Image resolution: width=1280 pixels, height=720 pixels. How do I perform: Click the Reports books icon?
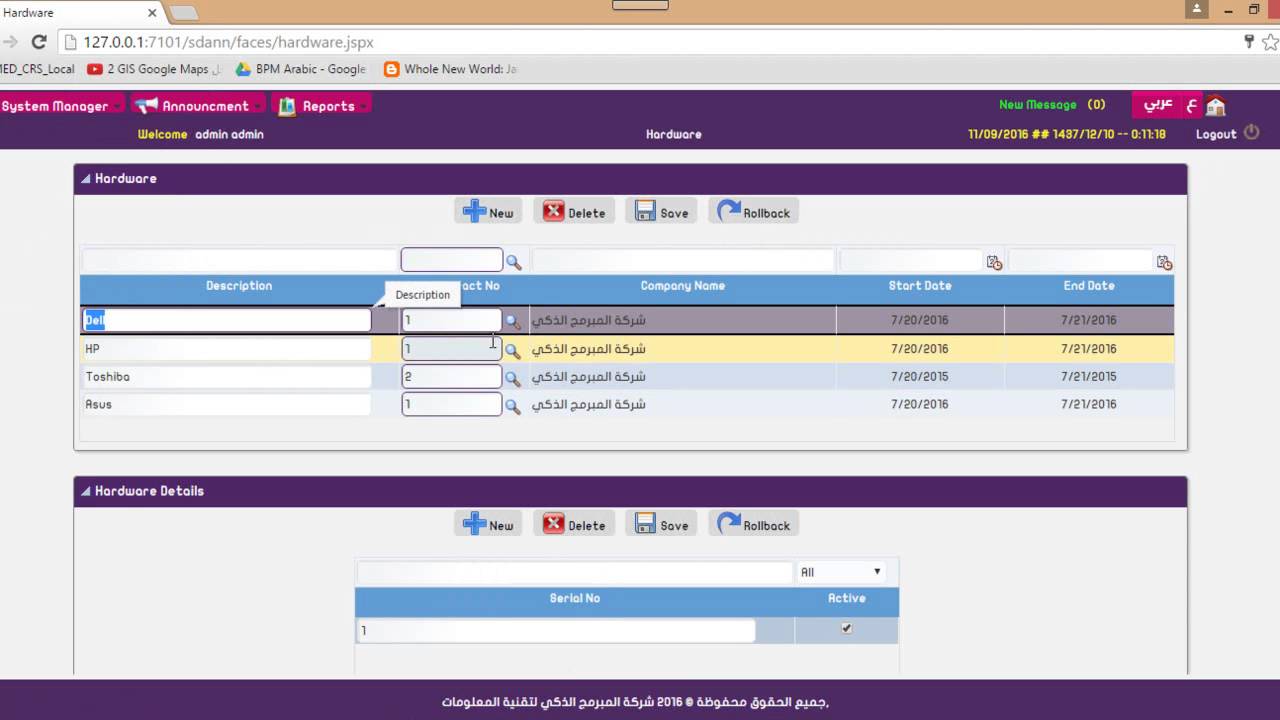pyautogui.click(x=287, y=106)
